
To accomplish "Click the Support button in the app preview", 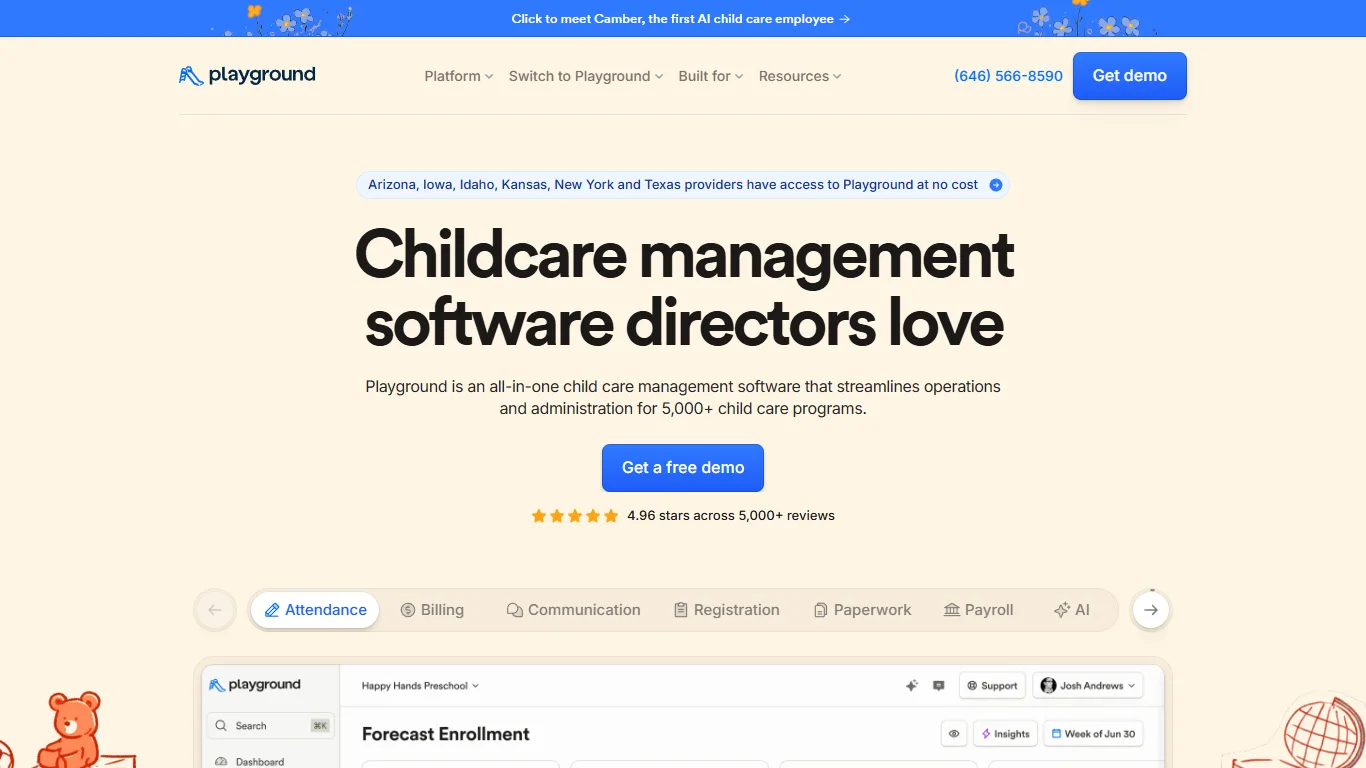I will 993,686.
